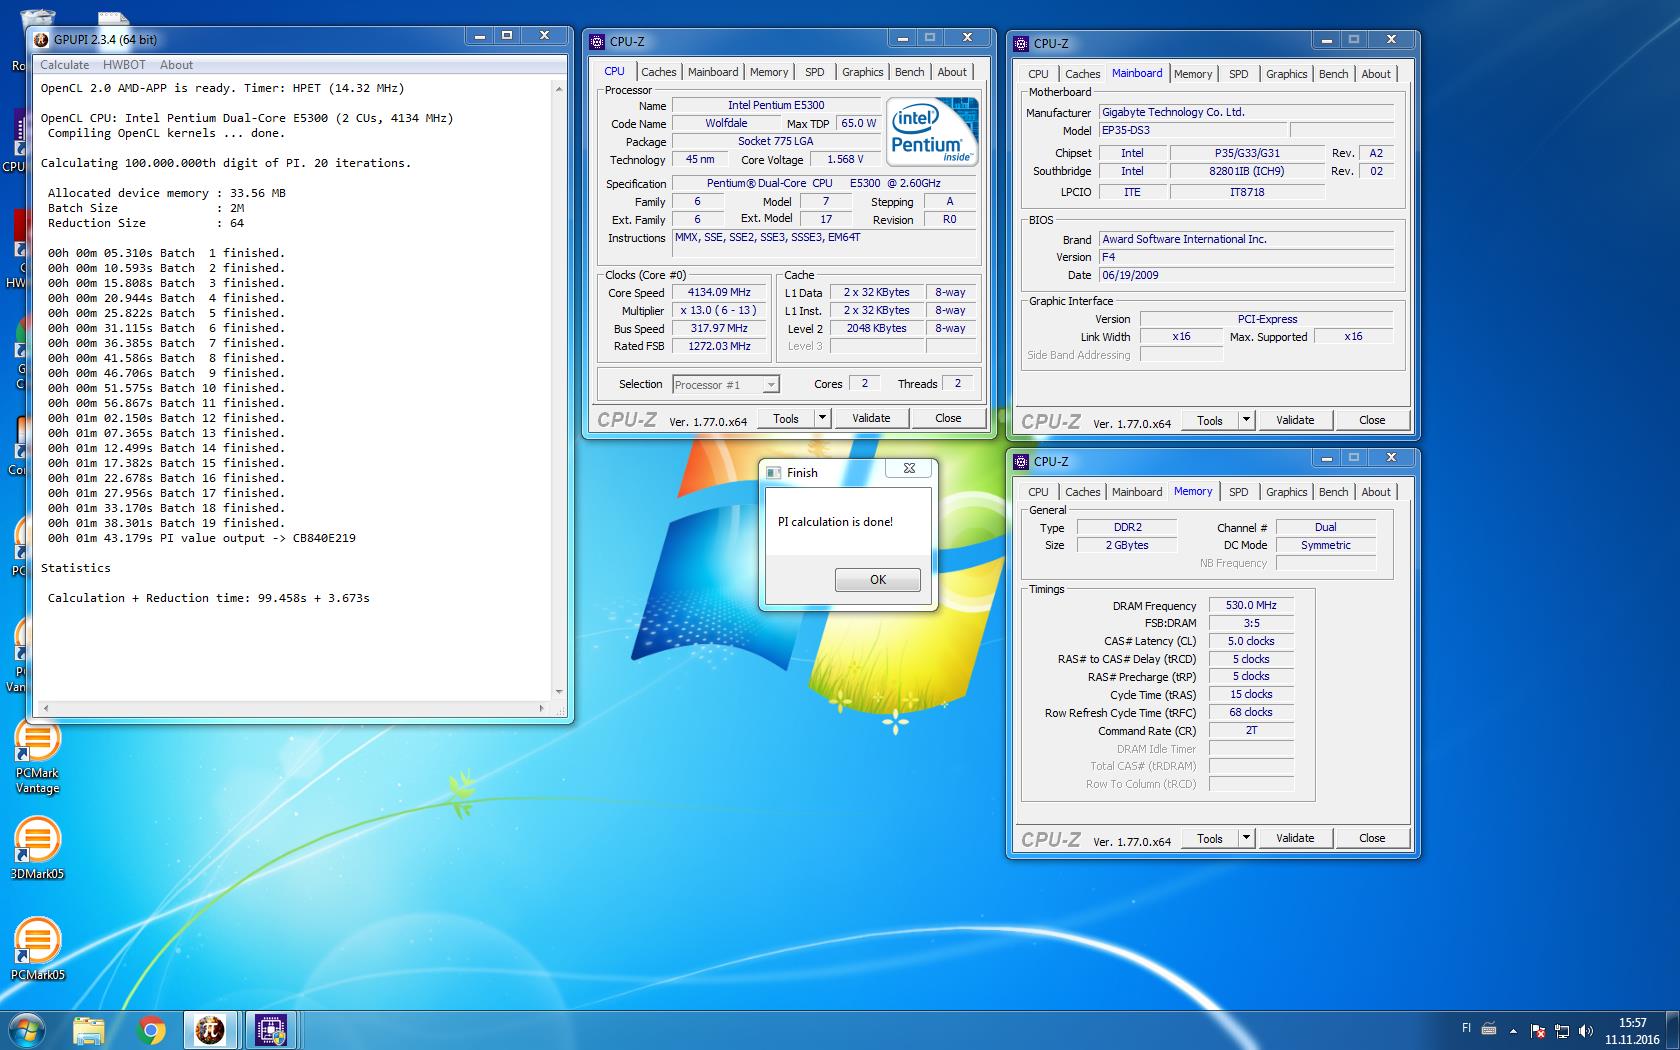Open 3DMark05 desktop shortcut
The height and width of the screenshot is (1050, 1680).
click(x=37, y=849)
